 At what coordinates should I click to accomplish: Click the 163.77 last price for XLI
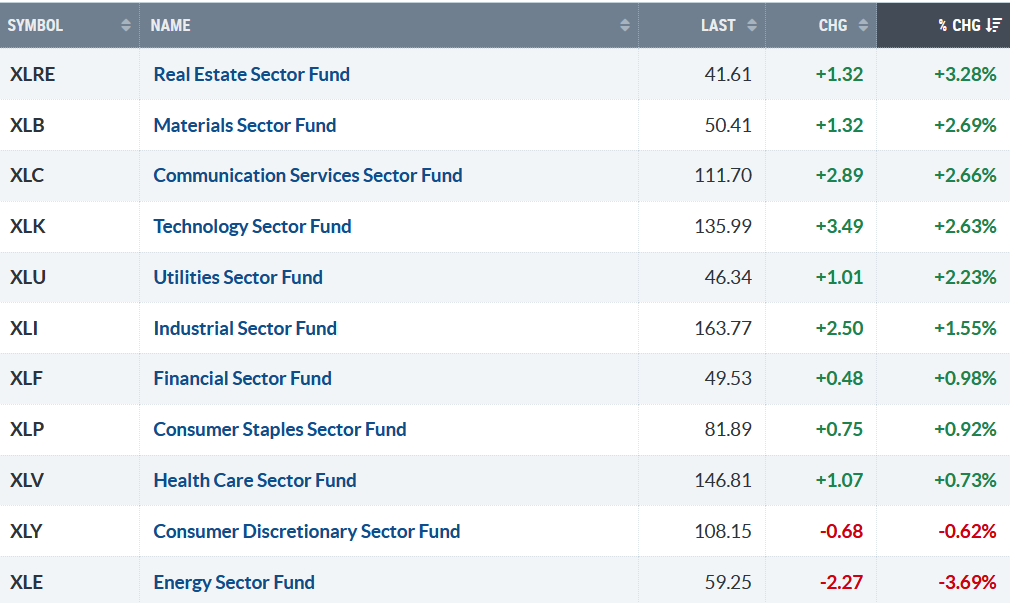723,328
